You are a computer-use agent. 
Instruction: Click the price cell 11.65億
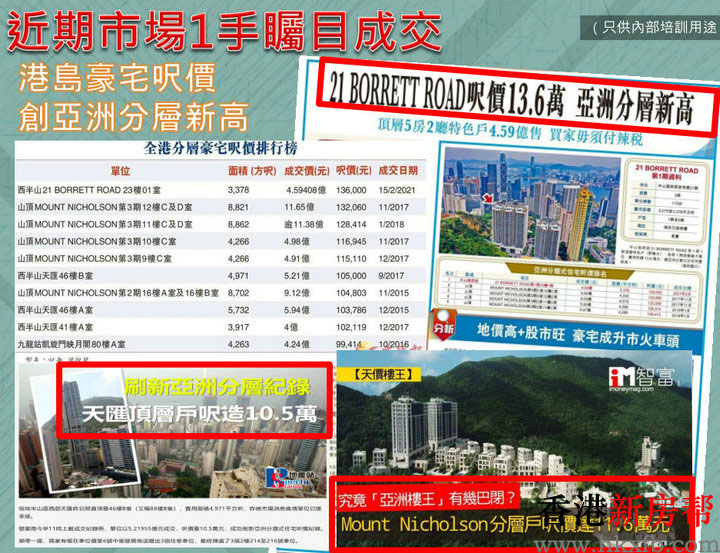click(x=299, y=208)
